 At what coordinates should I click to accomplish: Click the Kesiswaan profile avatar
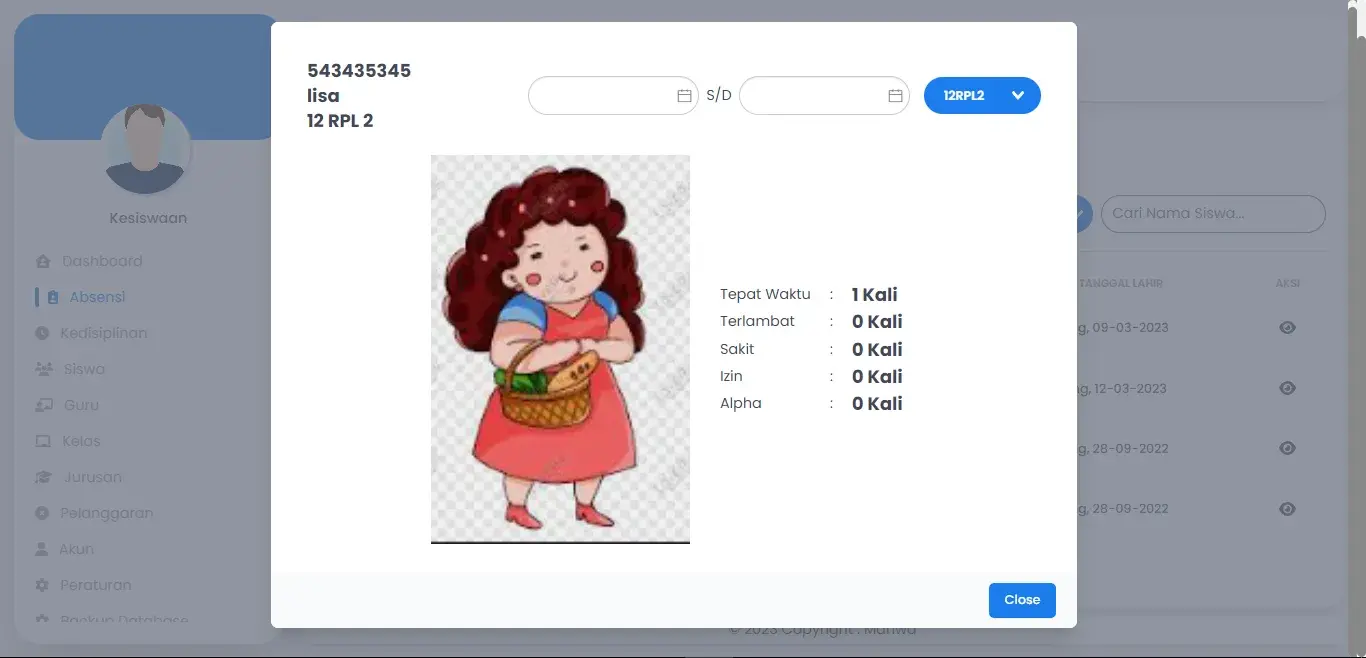click(147, 150)
